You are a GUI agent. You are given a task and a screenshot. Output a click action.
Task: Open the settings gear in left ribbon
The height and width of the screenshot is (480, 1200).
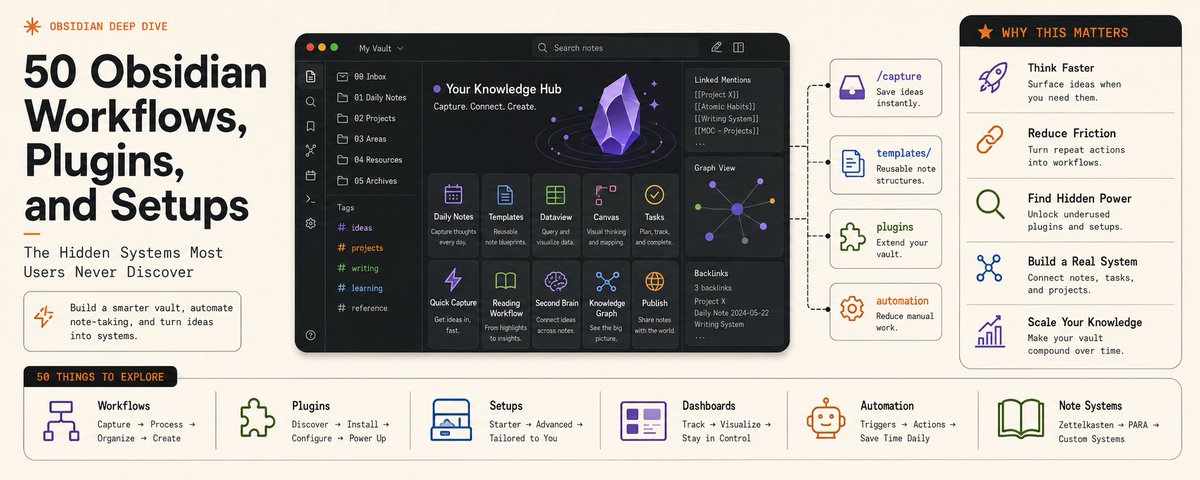[311, 223]
